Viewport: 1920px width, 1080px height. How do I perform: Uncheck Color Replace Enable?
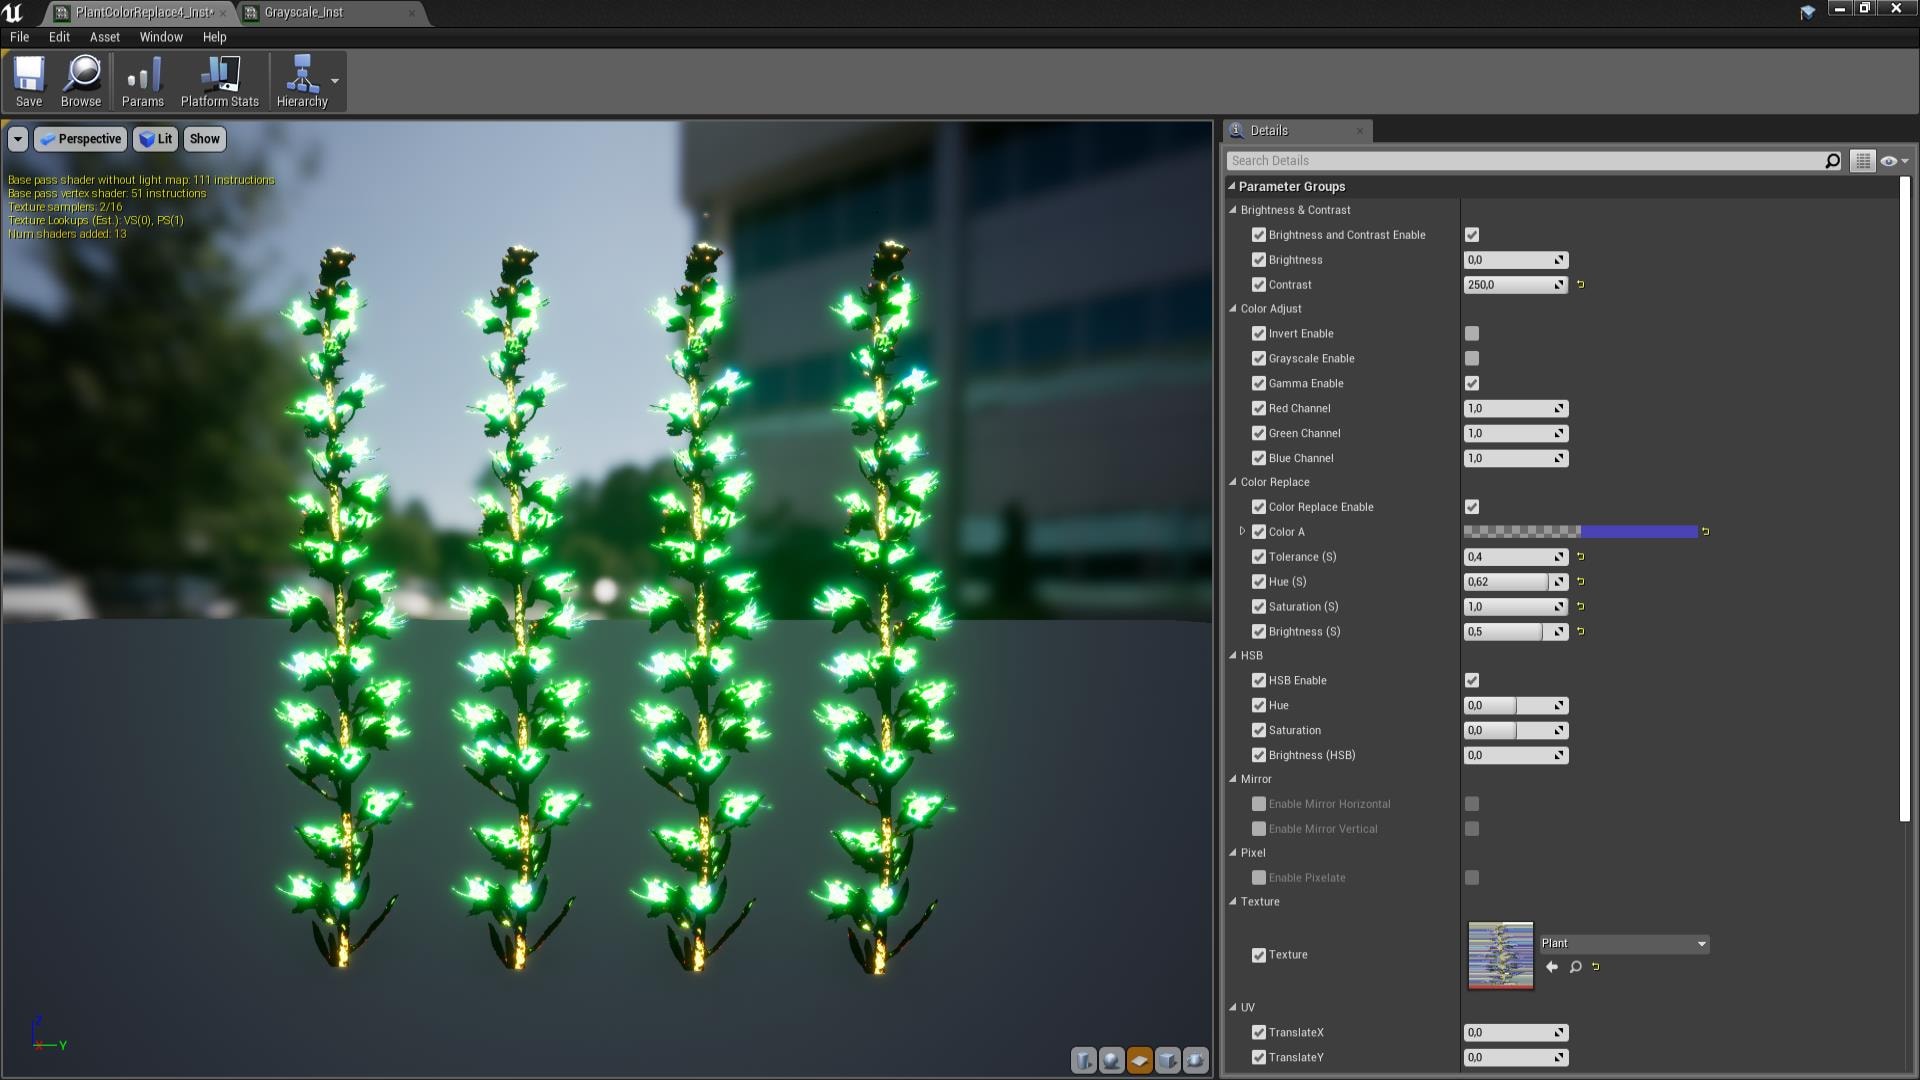click(1471, 507)
